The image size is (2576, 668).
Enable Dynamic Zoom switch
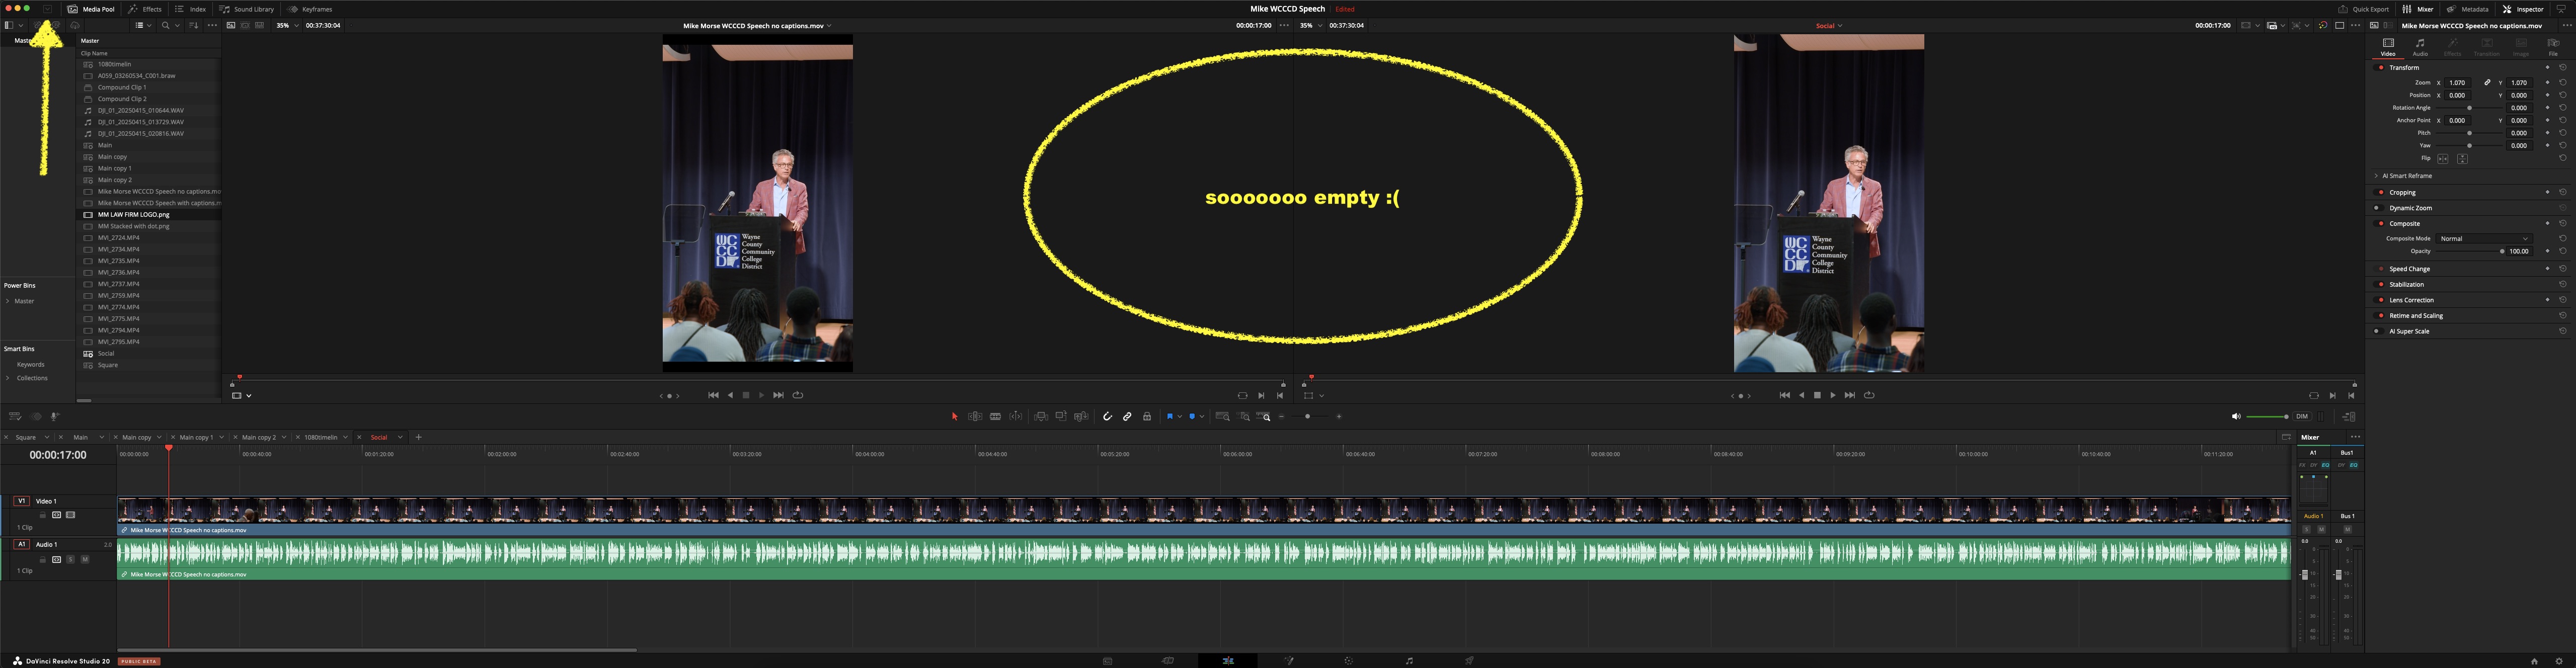pyautogui.click(x=2378, y=208)
